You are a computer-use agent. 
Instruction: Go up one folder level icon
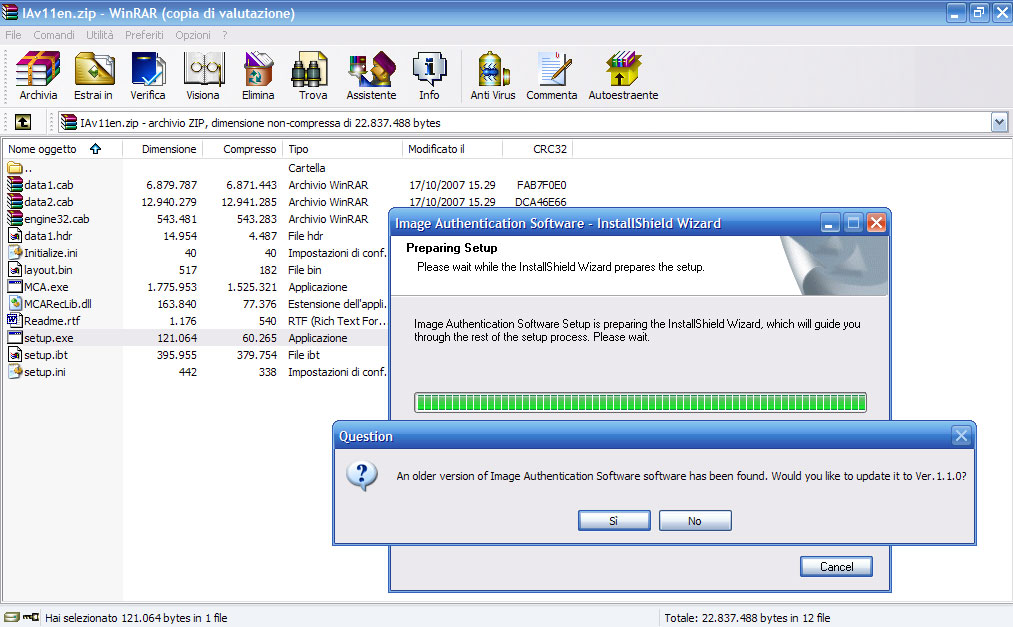23,122
